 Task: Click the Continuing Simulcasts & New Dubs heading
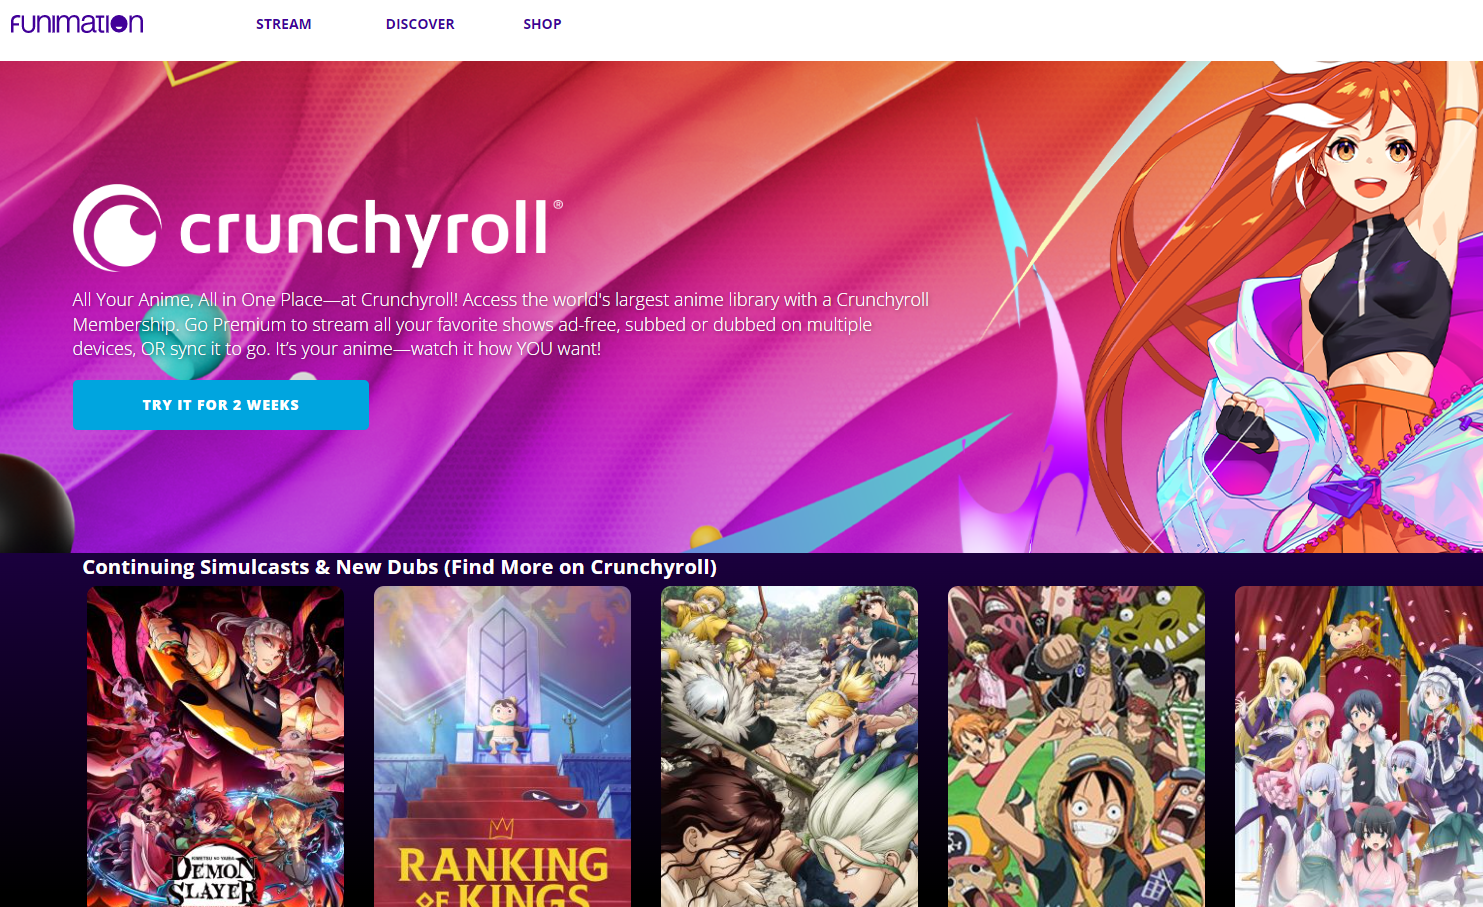(399, 567)
